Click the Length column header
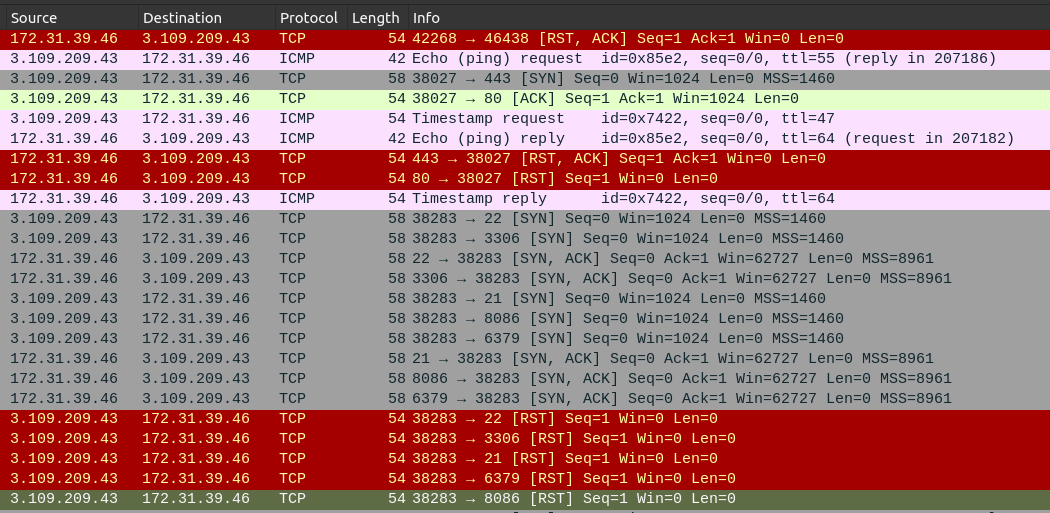 (x=375, y=18)
